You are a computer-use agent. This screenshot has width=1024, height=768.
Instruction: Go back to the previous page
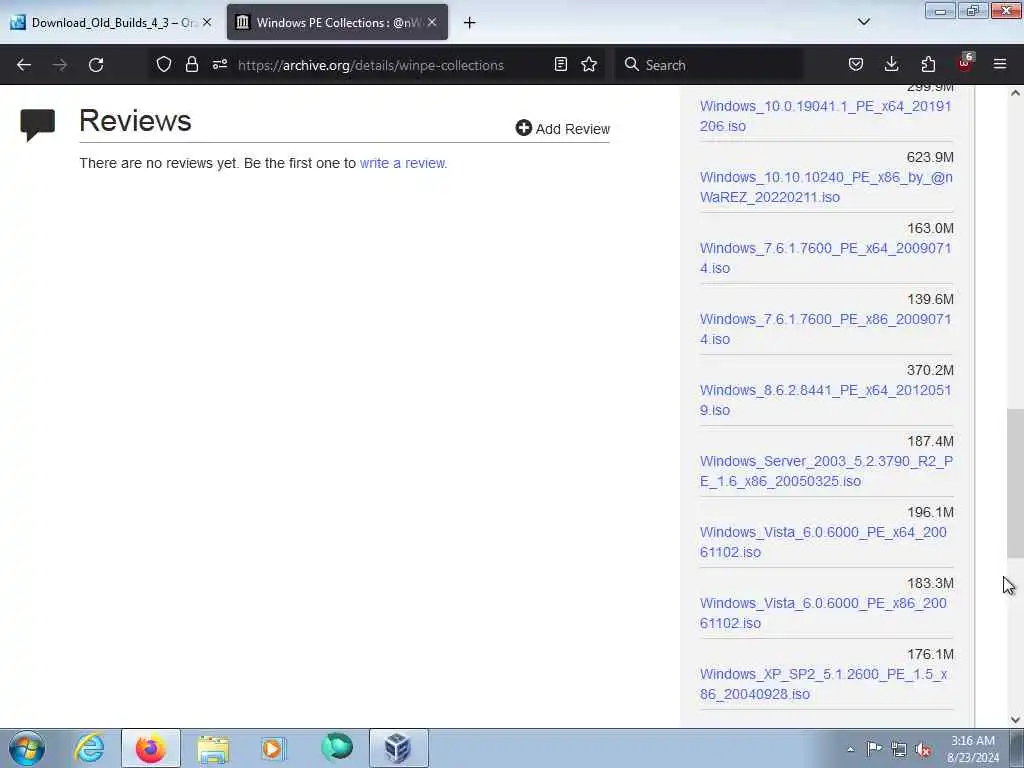click(x=24, y=65)
